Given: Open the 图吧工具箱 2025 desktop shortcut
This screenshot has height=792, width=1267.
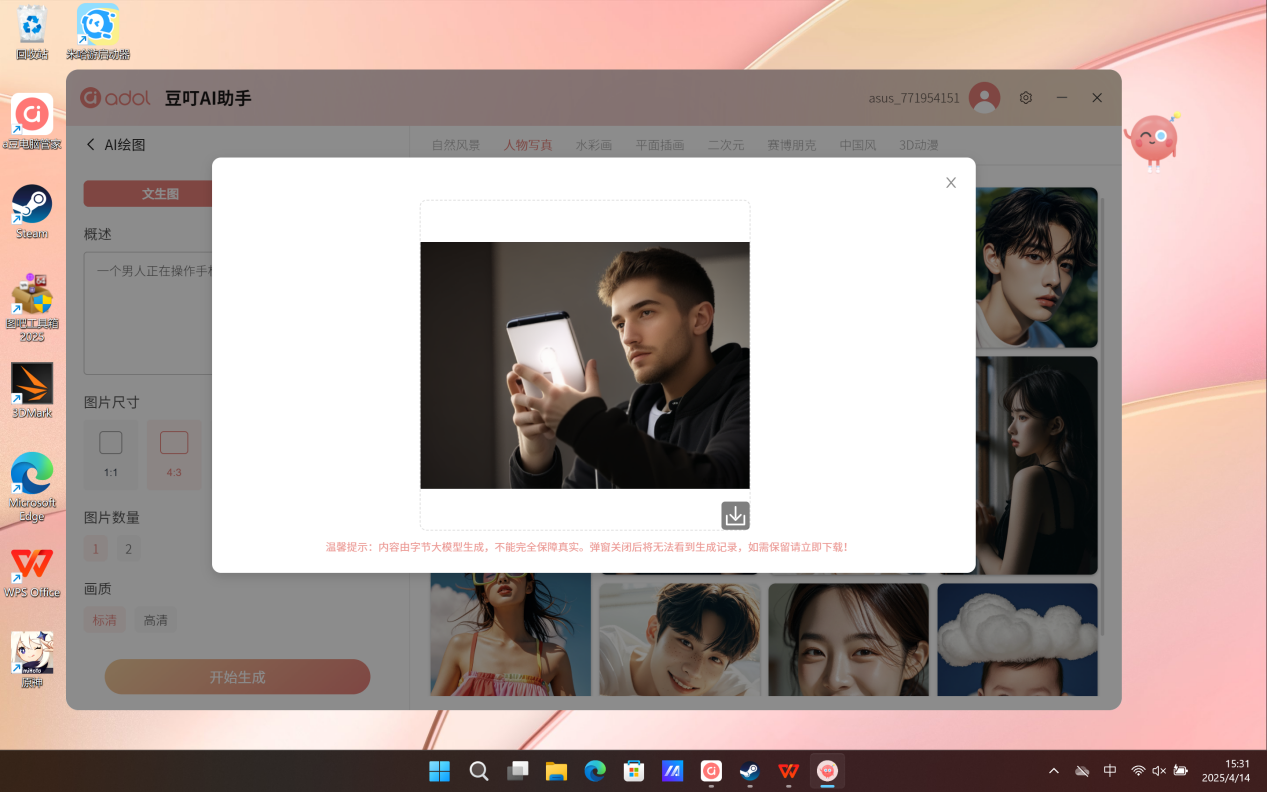Looking at the screenshot, I should (32, 307).
